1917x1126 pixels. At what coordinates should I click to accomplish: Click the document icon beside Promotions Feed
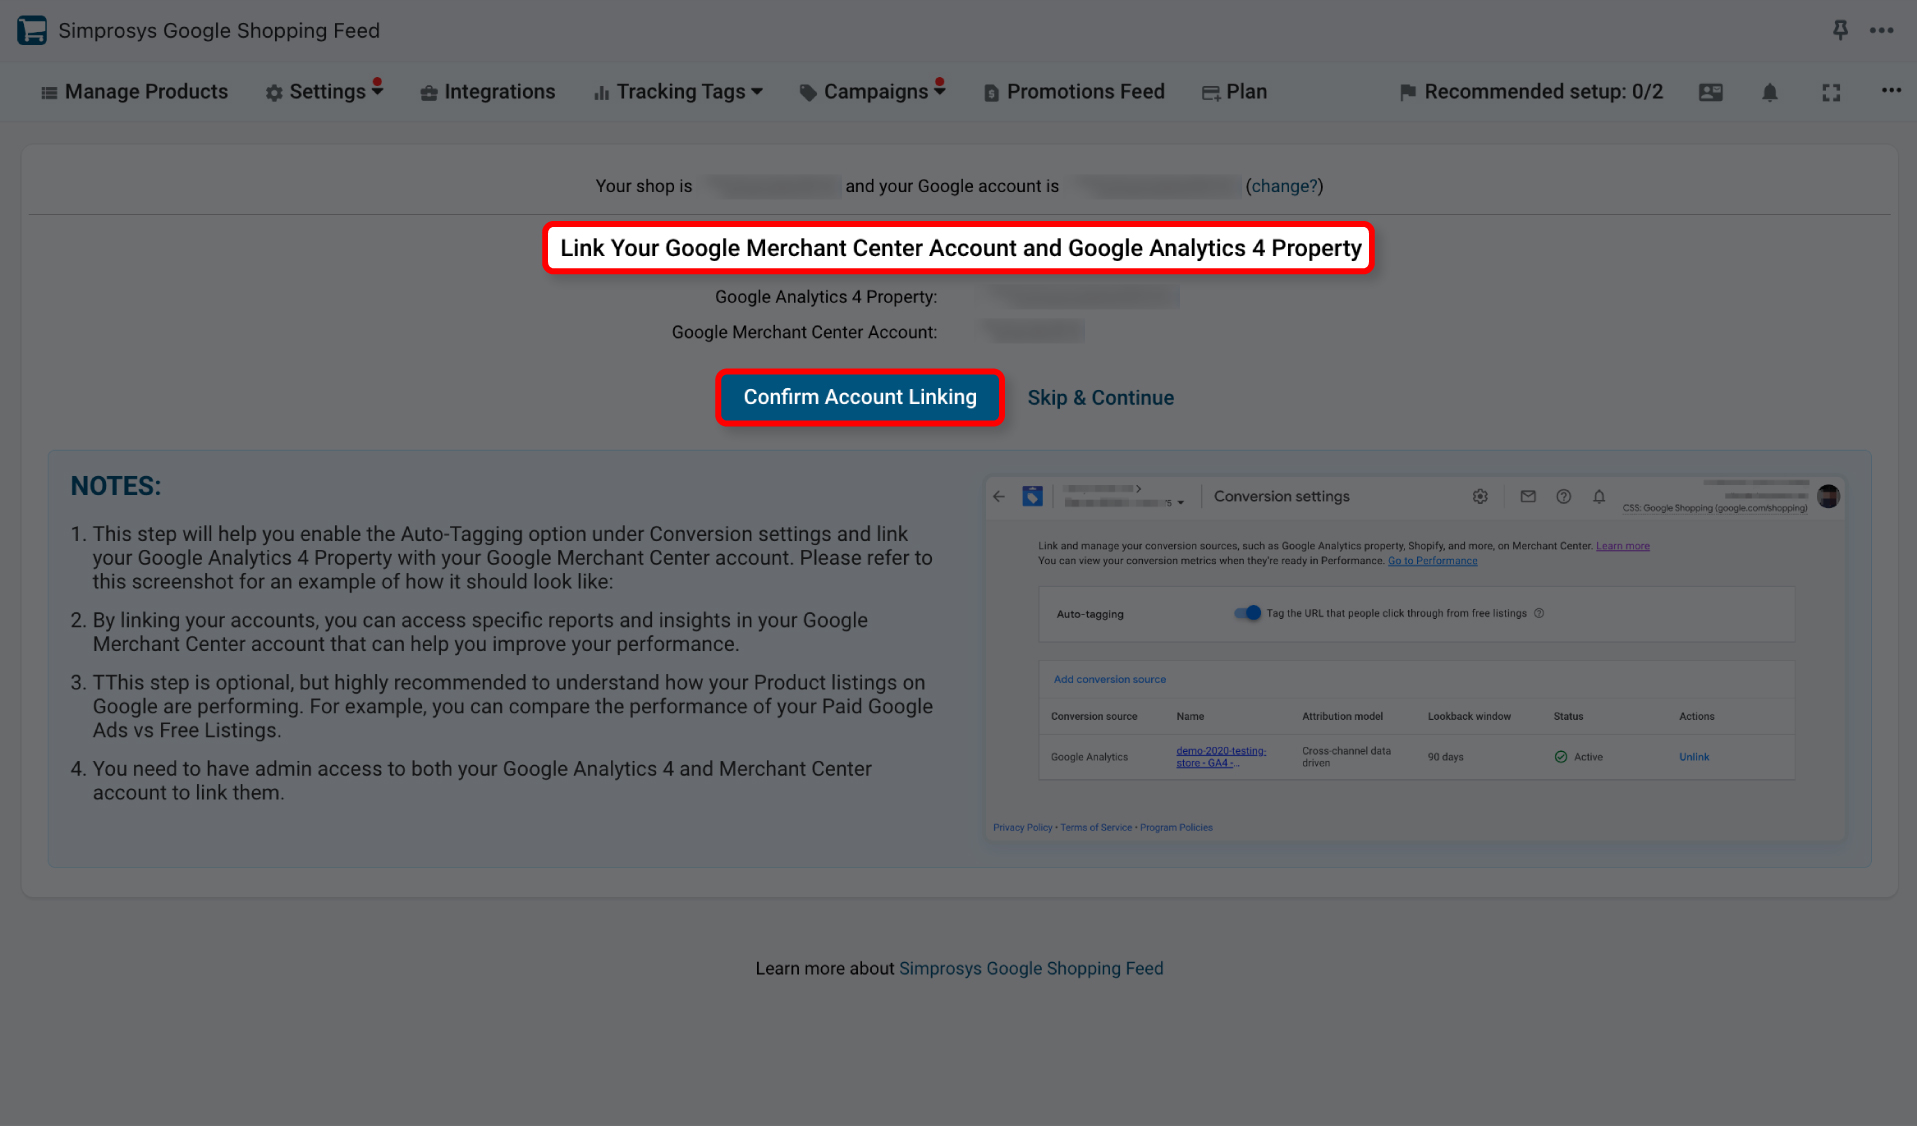click(x=991, y=93)
